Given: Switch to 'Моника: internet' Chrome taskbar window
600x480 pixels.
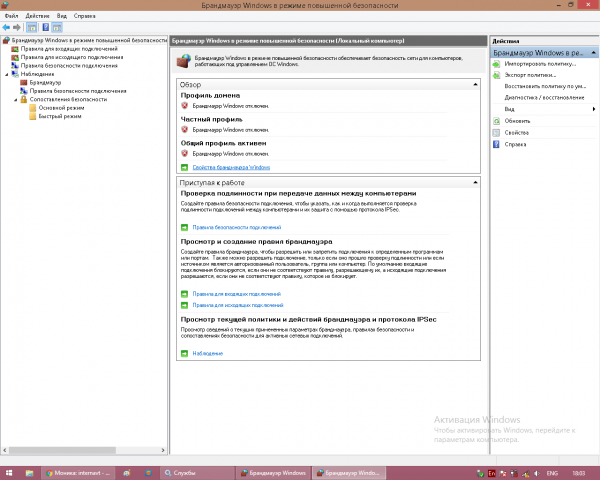Looking at the screenshot, I should click(x=78, y=473).
